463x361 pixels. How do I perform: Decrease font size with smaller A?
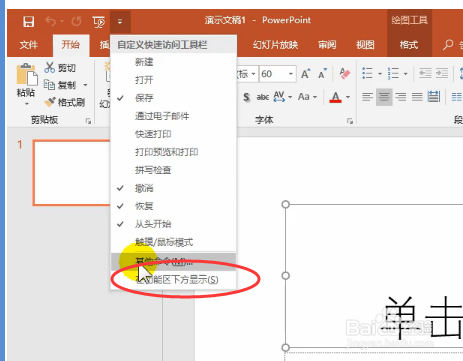tap(322, 74)
